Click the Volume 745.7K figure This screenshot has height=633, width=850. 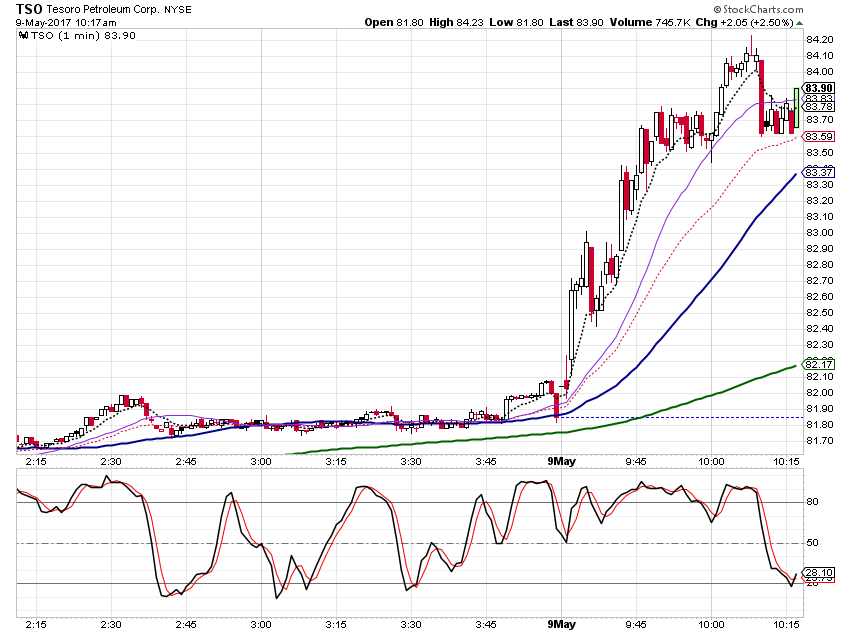click(x=650, y=22)
